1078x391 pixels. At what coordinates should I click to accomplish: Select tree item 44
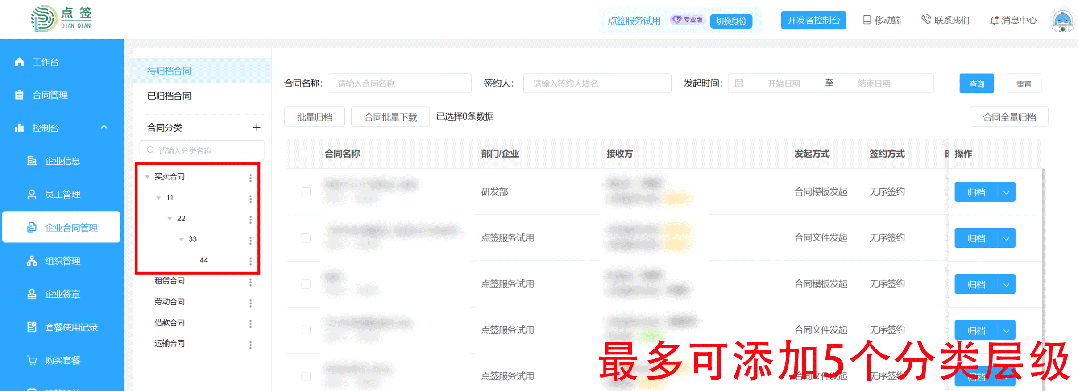click(x=204, y=260)
